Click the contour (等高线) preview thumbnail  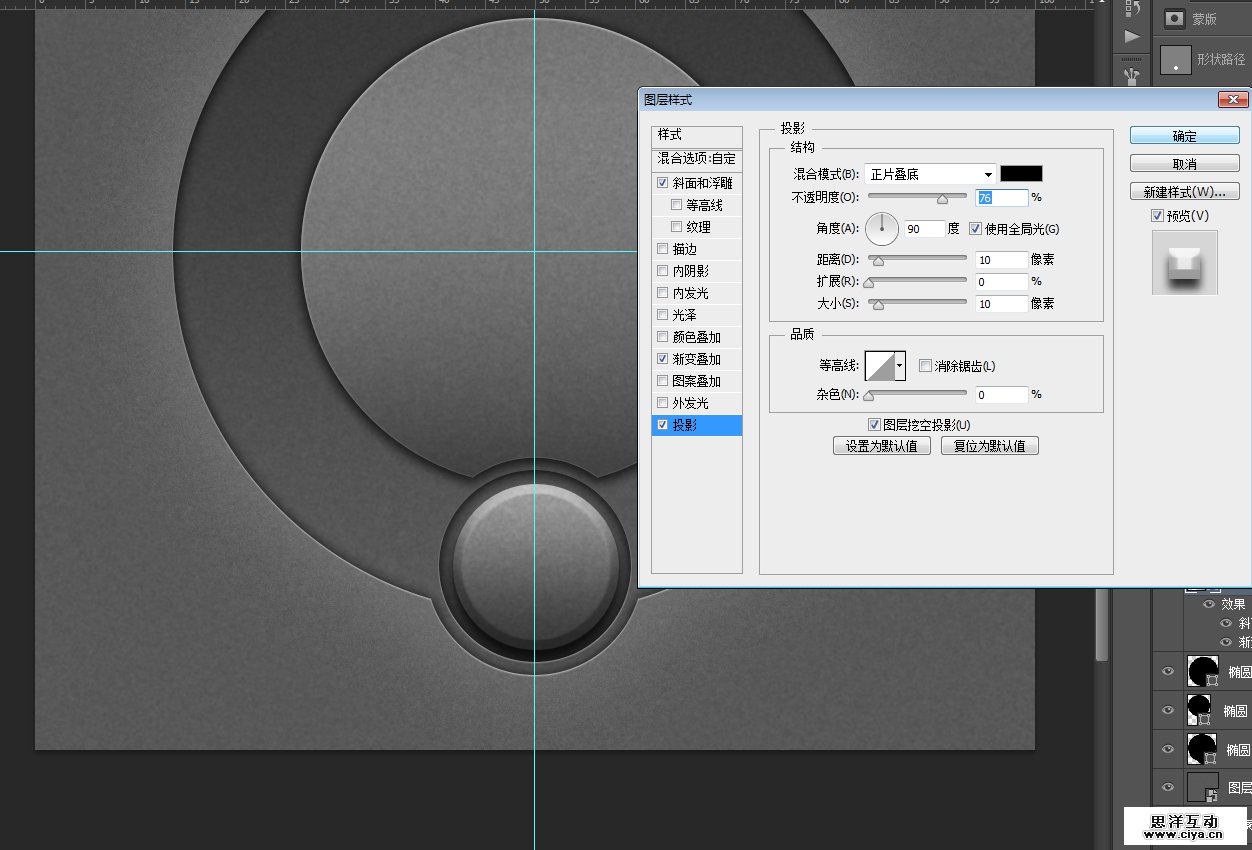click(x=880, y=366)
